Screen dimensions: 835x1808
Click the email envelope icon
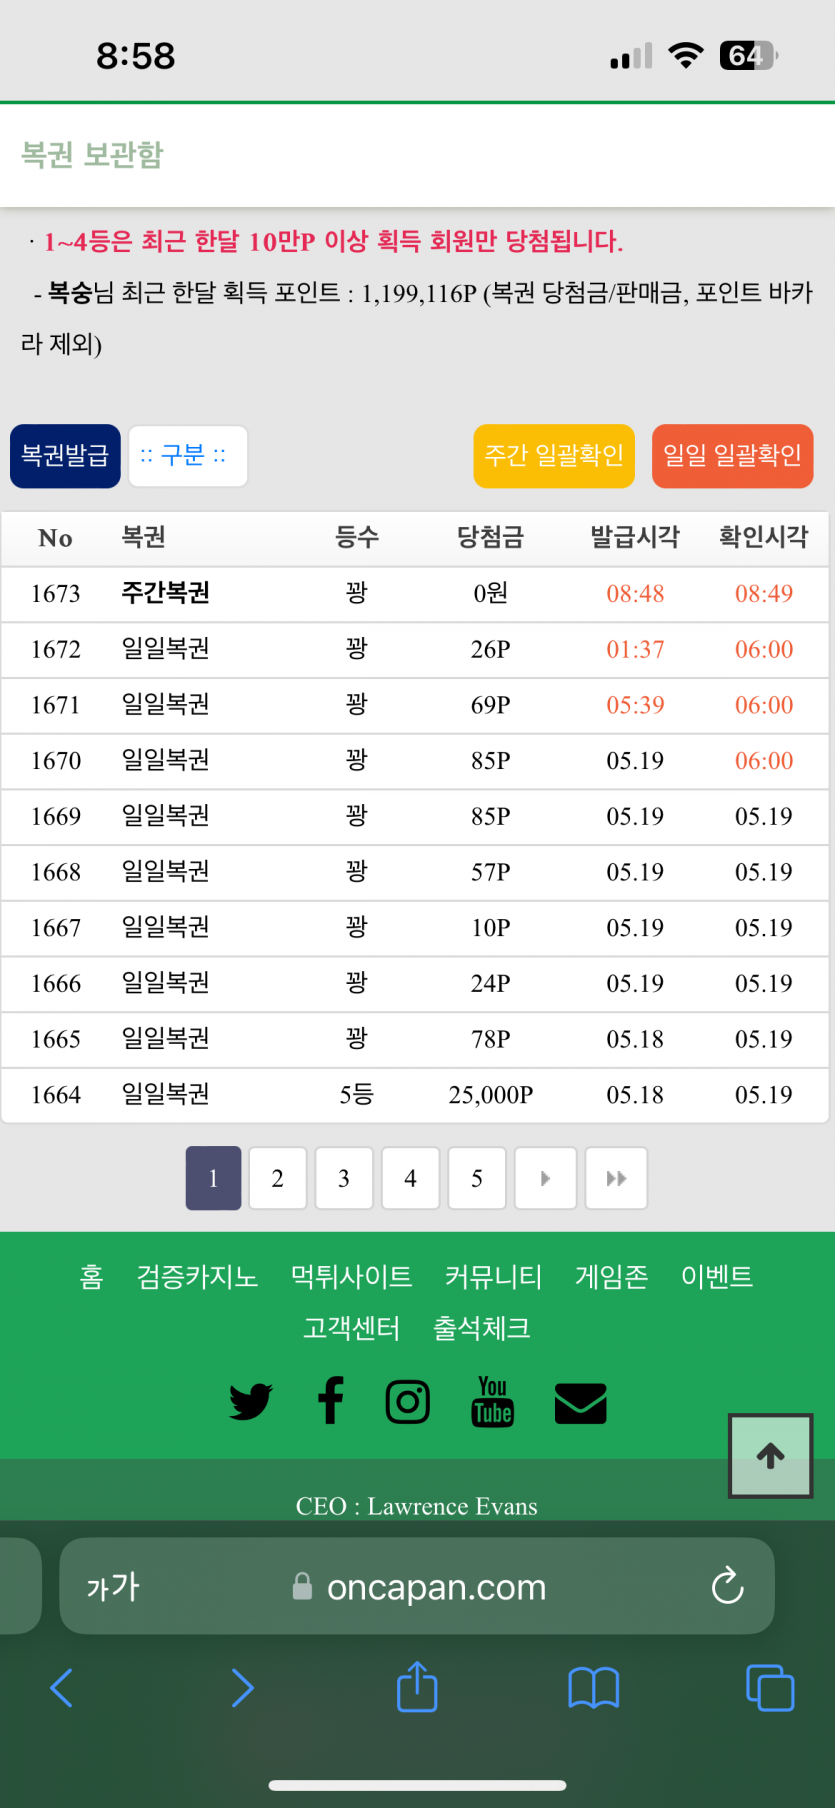pos(580,1403)
